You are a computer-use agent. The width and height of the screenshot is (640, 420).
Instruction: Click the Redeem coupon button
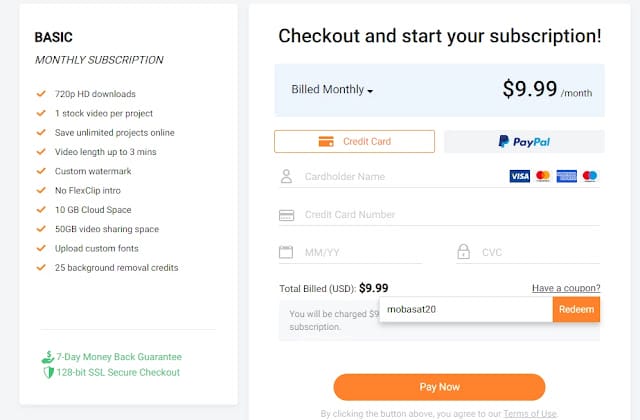(x=576, y=309)
